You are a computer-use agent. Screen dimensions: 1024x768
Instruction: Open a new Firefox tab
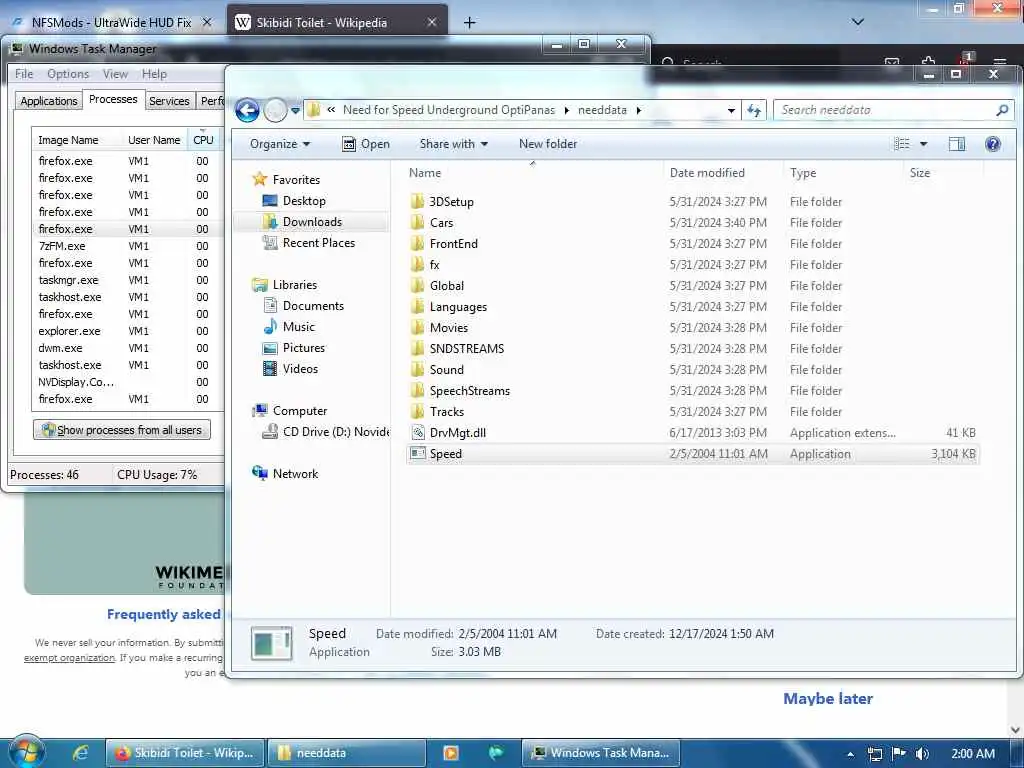point(469,23)
